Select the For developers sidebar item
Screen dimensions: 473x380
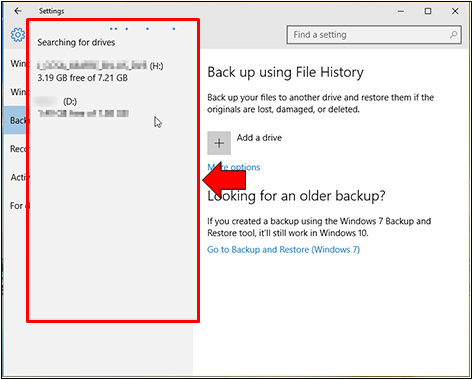pos(18,206)
